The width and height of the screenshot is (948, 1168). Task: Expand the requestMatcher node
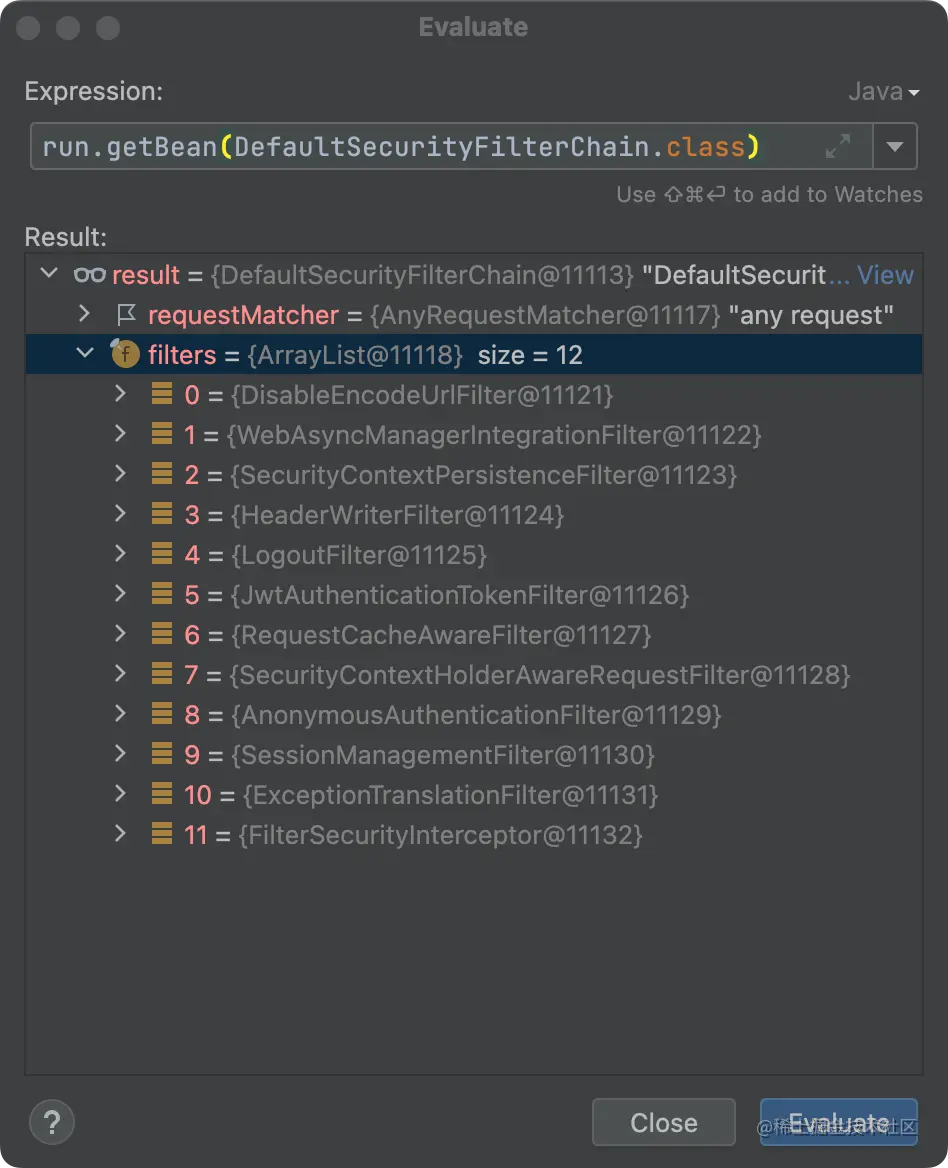pyautogui.click(x=84, y=313)
